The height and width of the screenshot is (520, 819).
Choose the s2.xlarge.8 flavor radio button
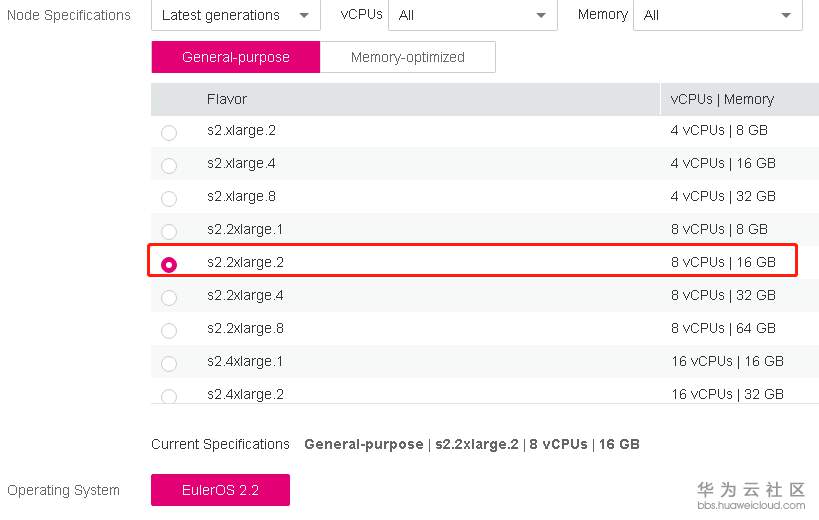pos(168,199)
